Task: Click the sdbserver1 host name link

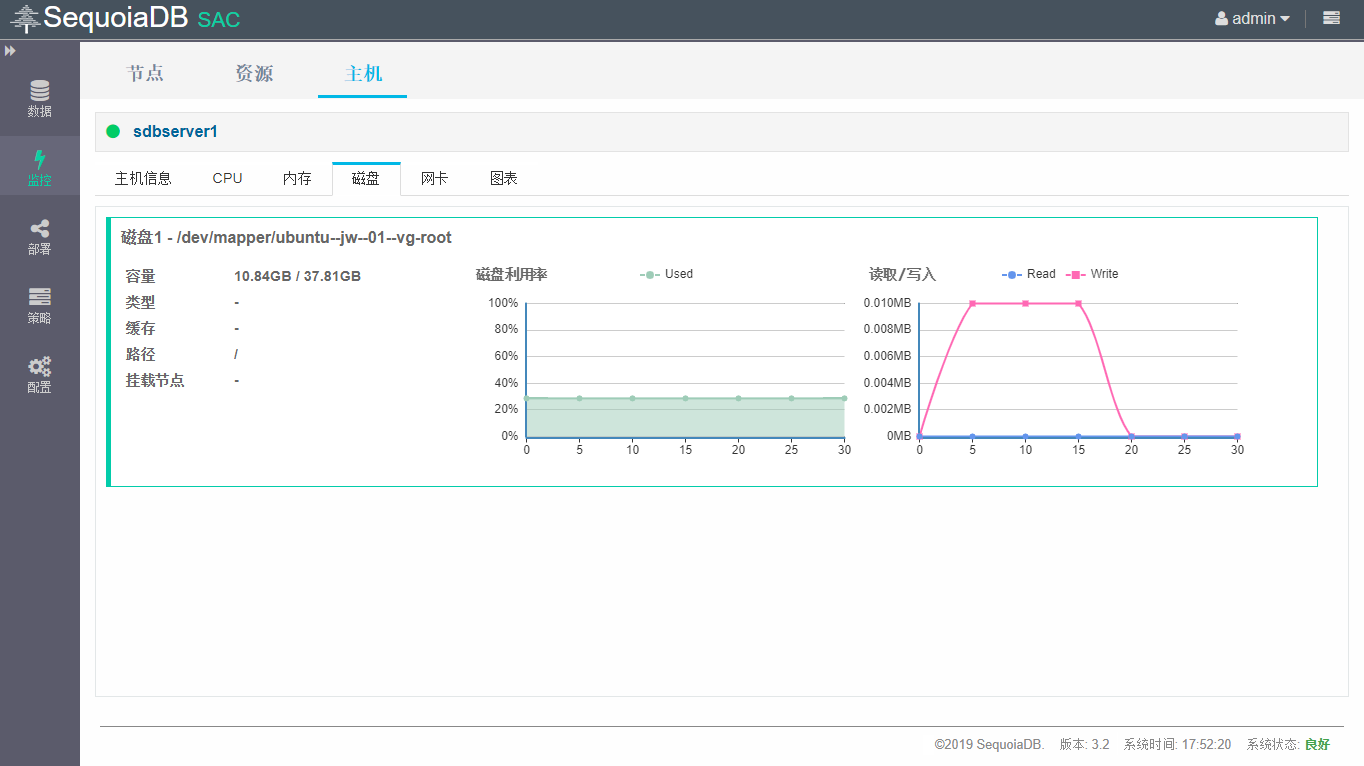Action: [175, 131]
